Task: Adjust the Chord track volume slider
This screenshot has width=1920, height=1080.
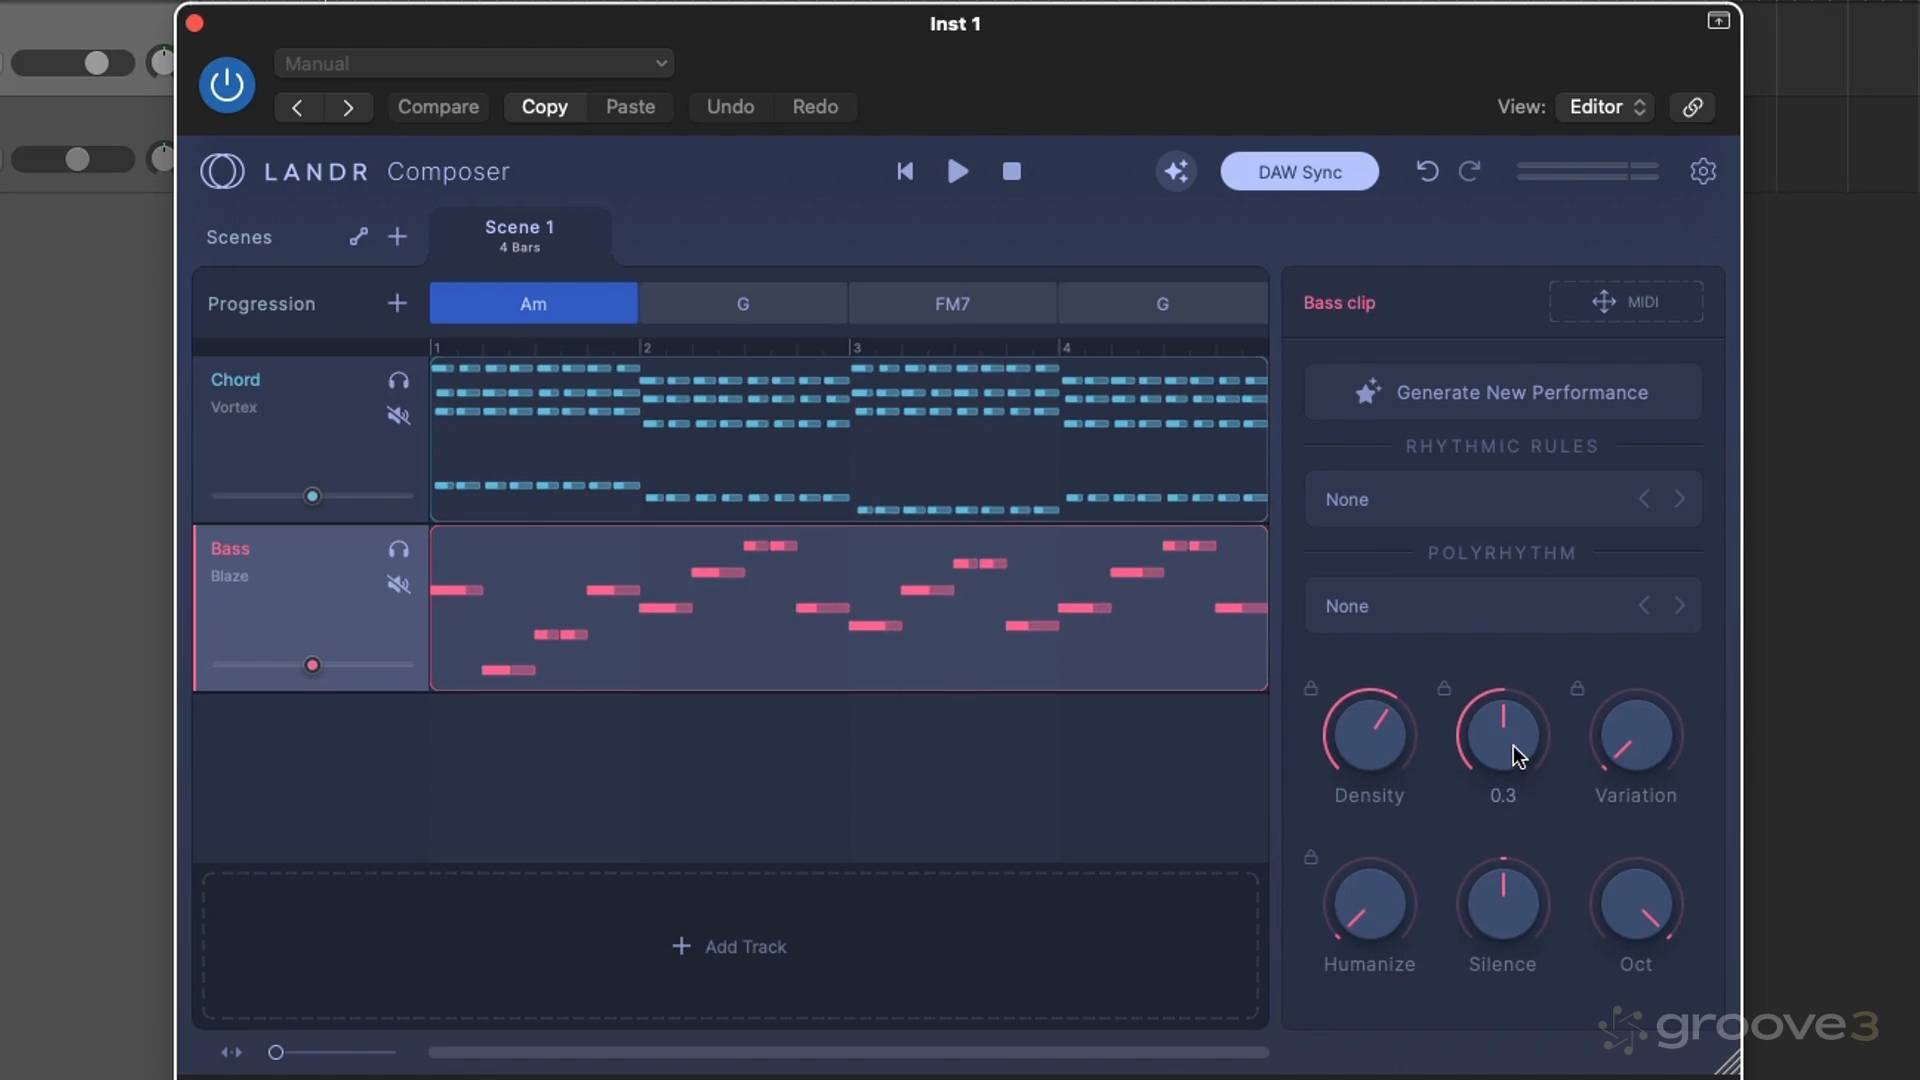Action: pyautogui.click(x=312, y=496)
